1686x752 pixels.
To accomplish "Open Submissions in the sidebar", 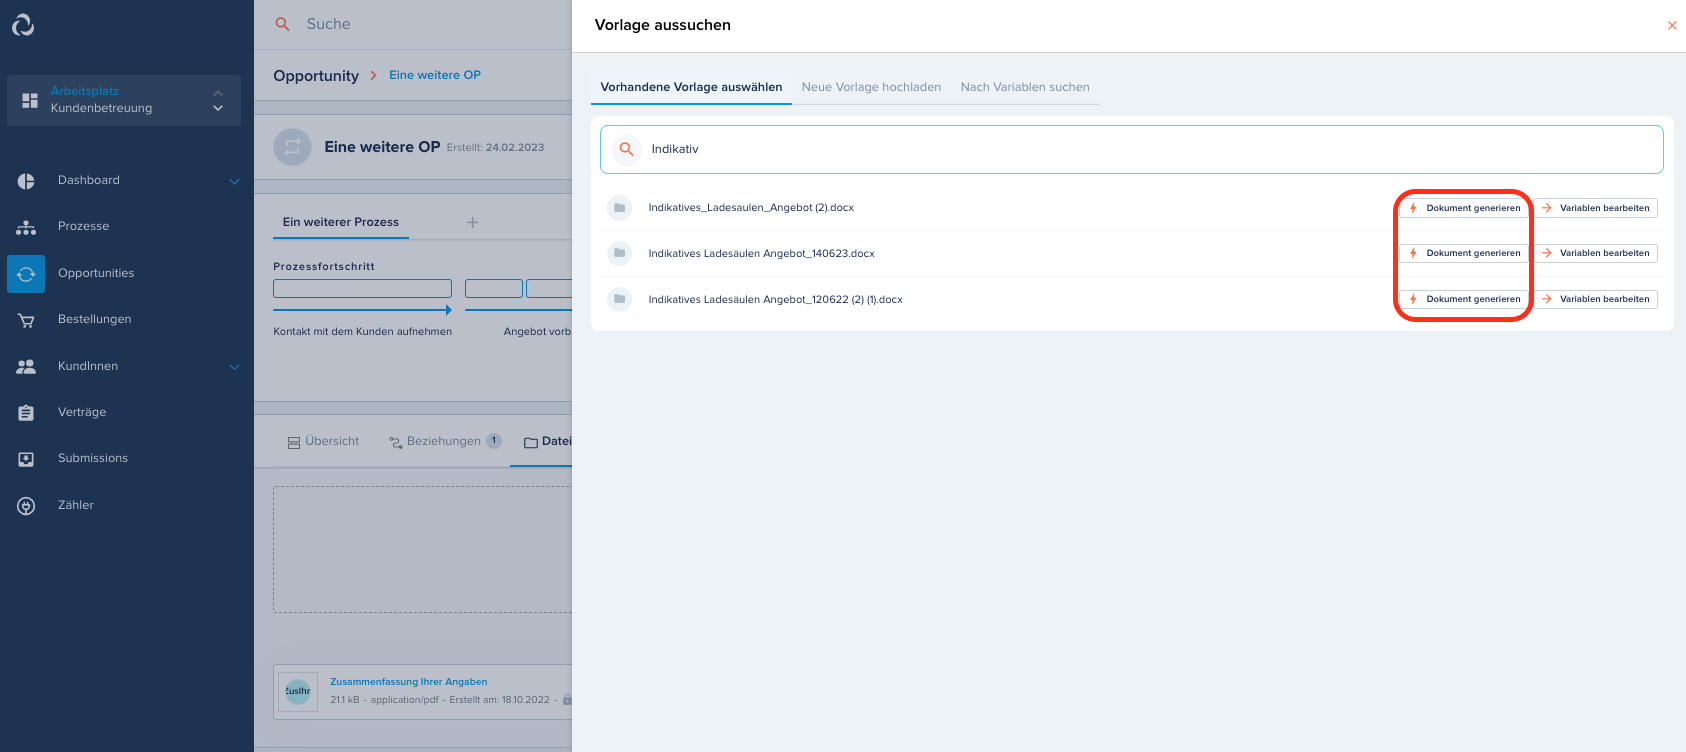I will (93, 459).
